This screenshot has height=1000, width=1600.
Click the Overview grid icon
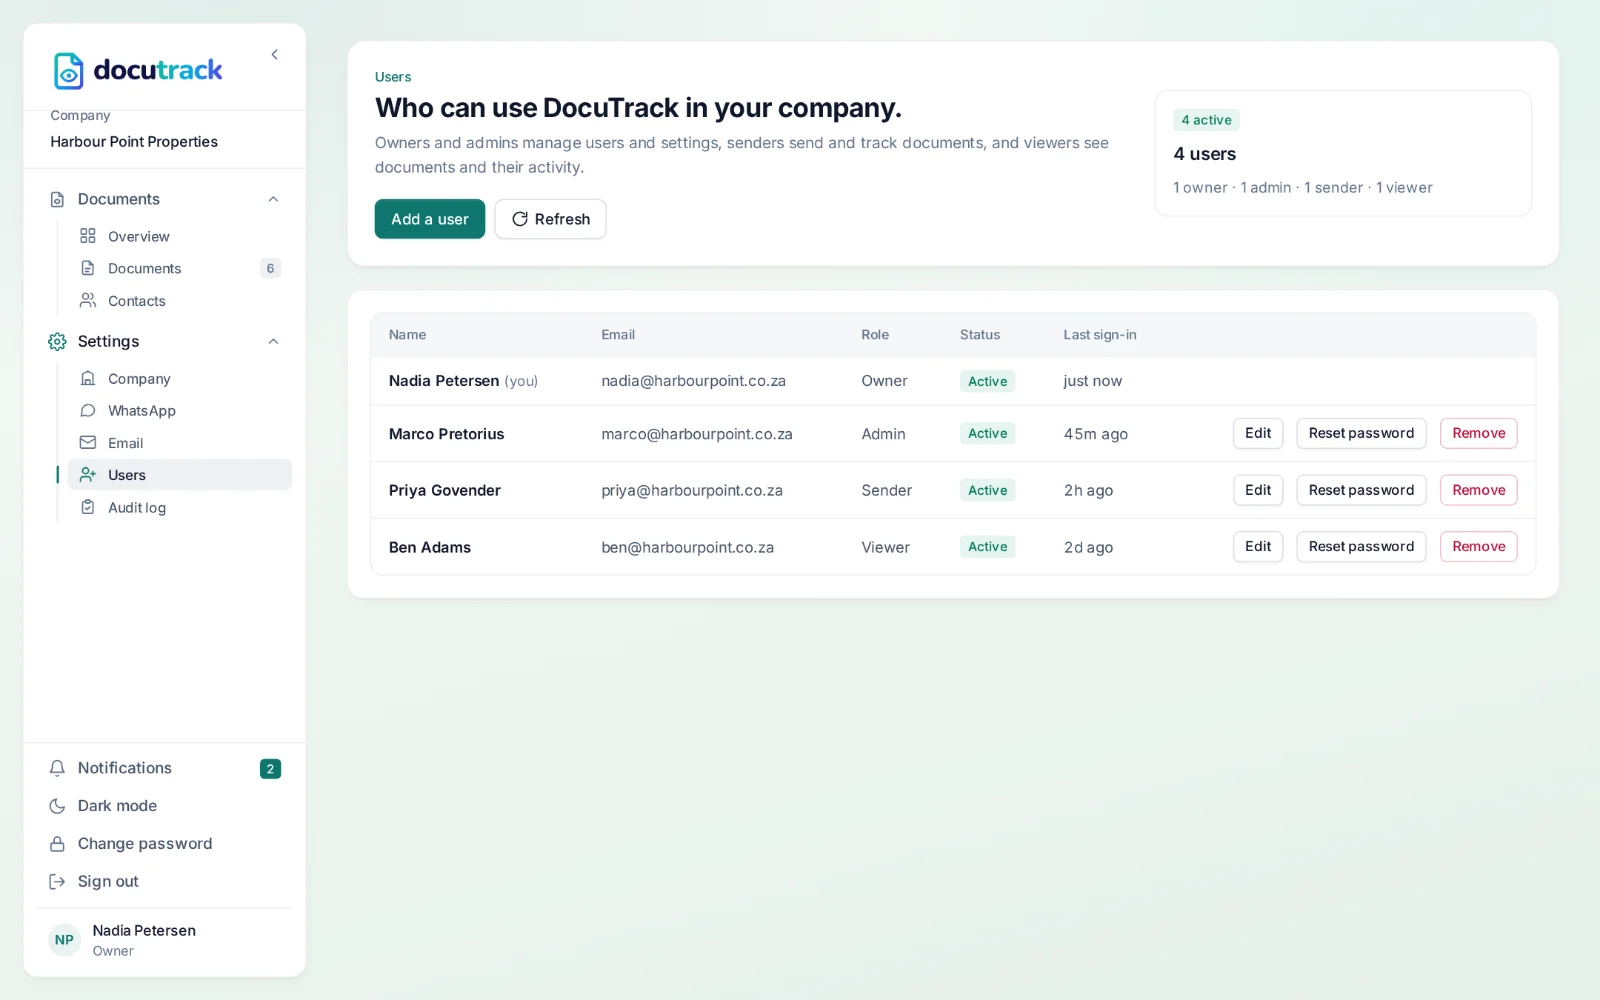tap(88, 236)
